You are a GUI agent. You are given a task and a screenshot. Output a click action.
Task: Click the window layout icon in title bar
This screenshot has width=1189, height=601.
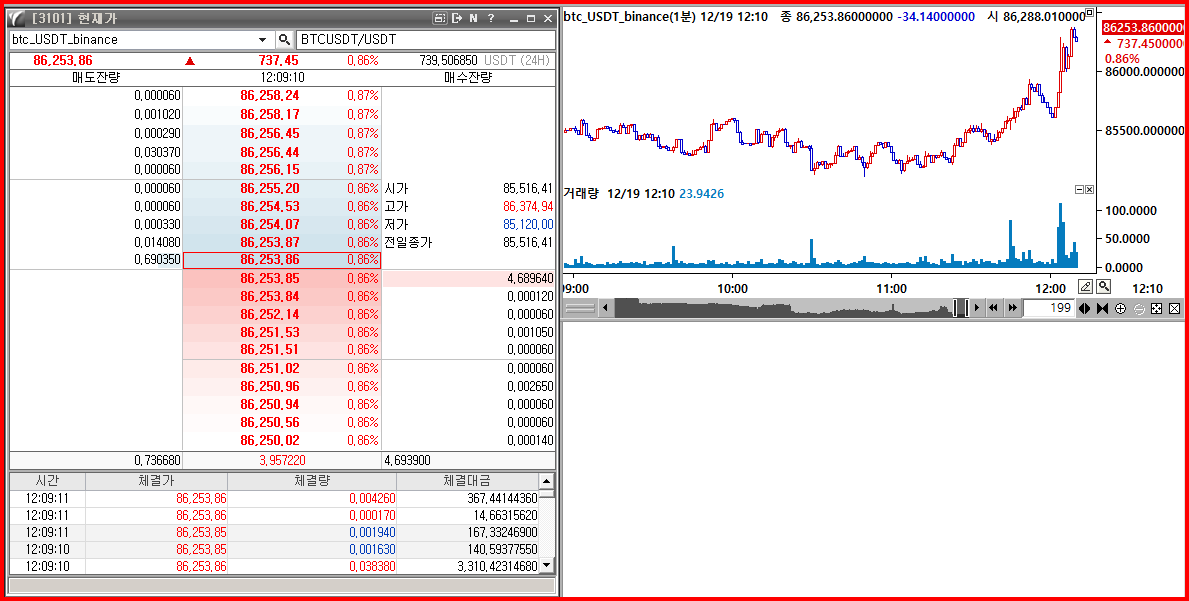[x=439, y=18]
